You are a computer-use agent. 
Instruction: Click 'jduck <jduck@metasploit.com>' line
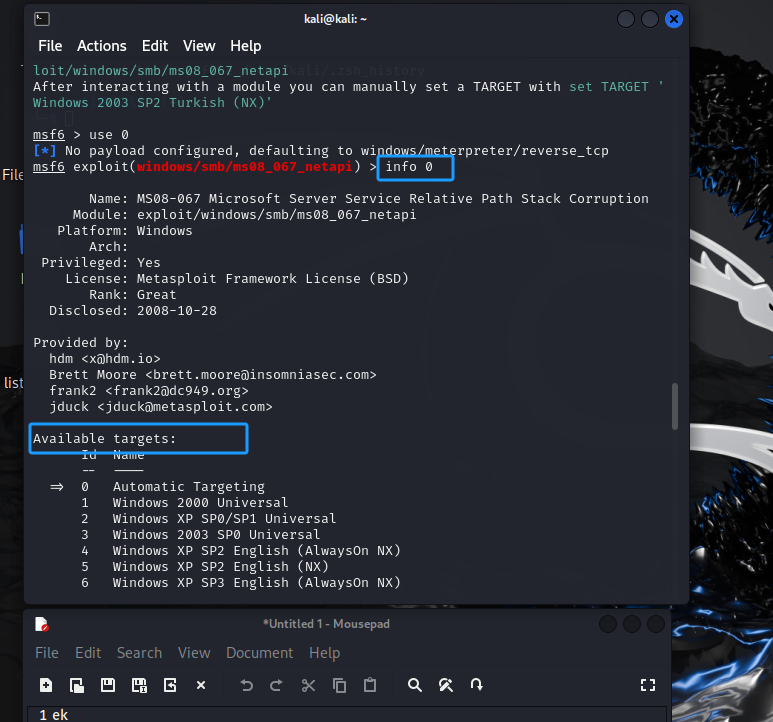coord(160,407)
